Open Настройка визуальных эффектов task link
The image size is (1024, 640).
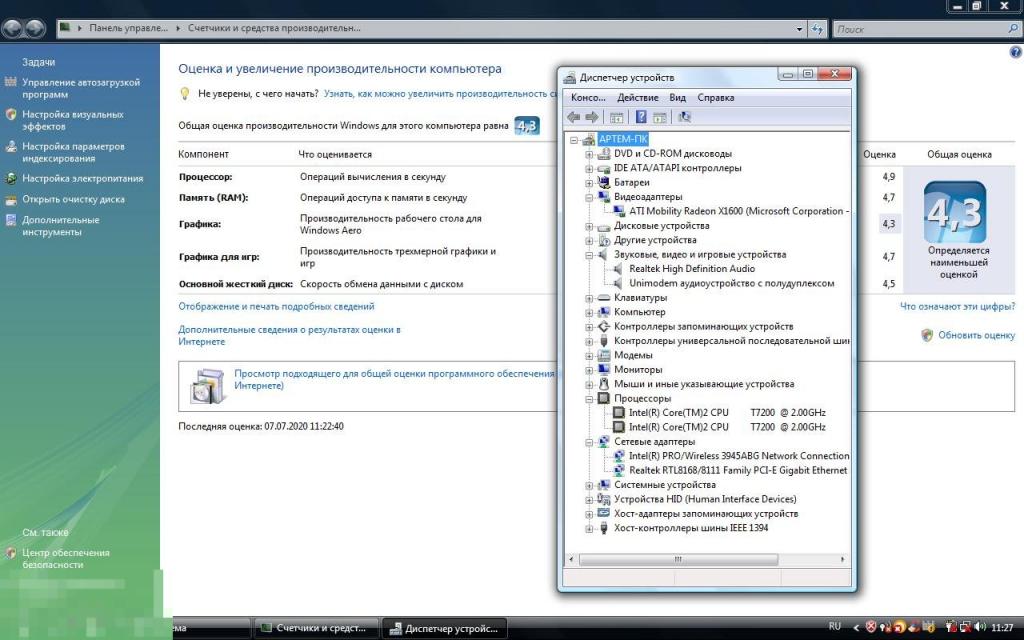pos(72,120)
